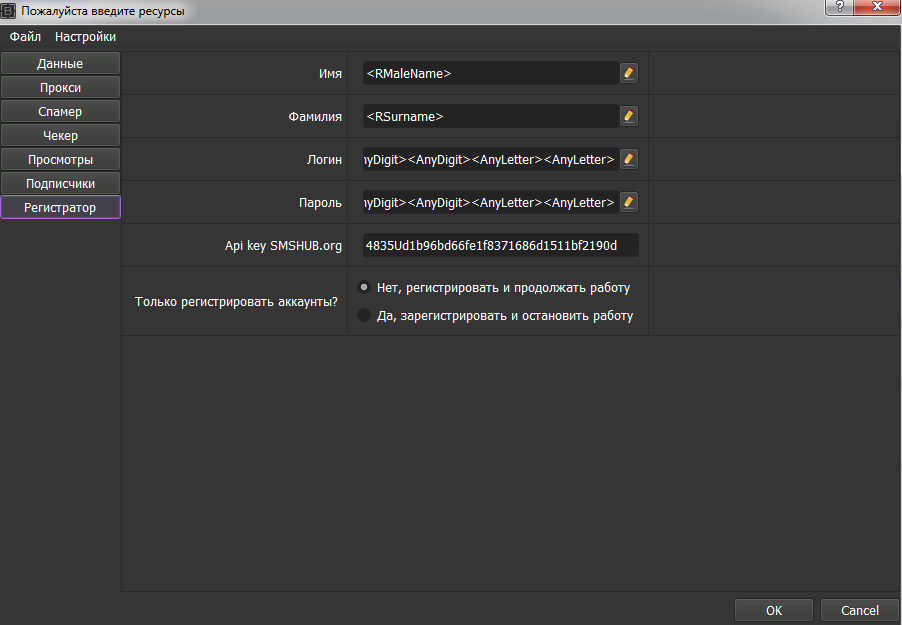Image resolution: width=902 pixels, height=625 pixels.
Task: Click the application icon in the title bar
Action: coord(9,11)
